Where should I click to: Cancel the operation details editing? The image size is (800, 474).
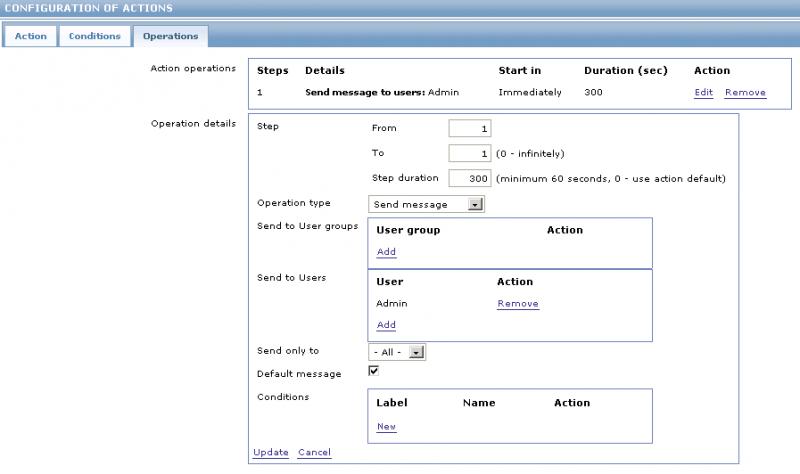click(x=314, y=453)
